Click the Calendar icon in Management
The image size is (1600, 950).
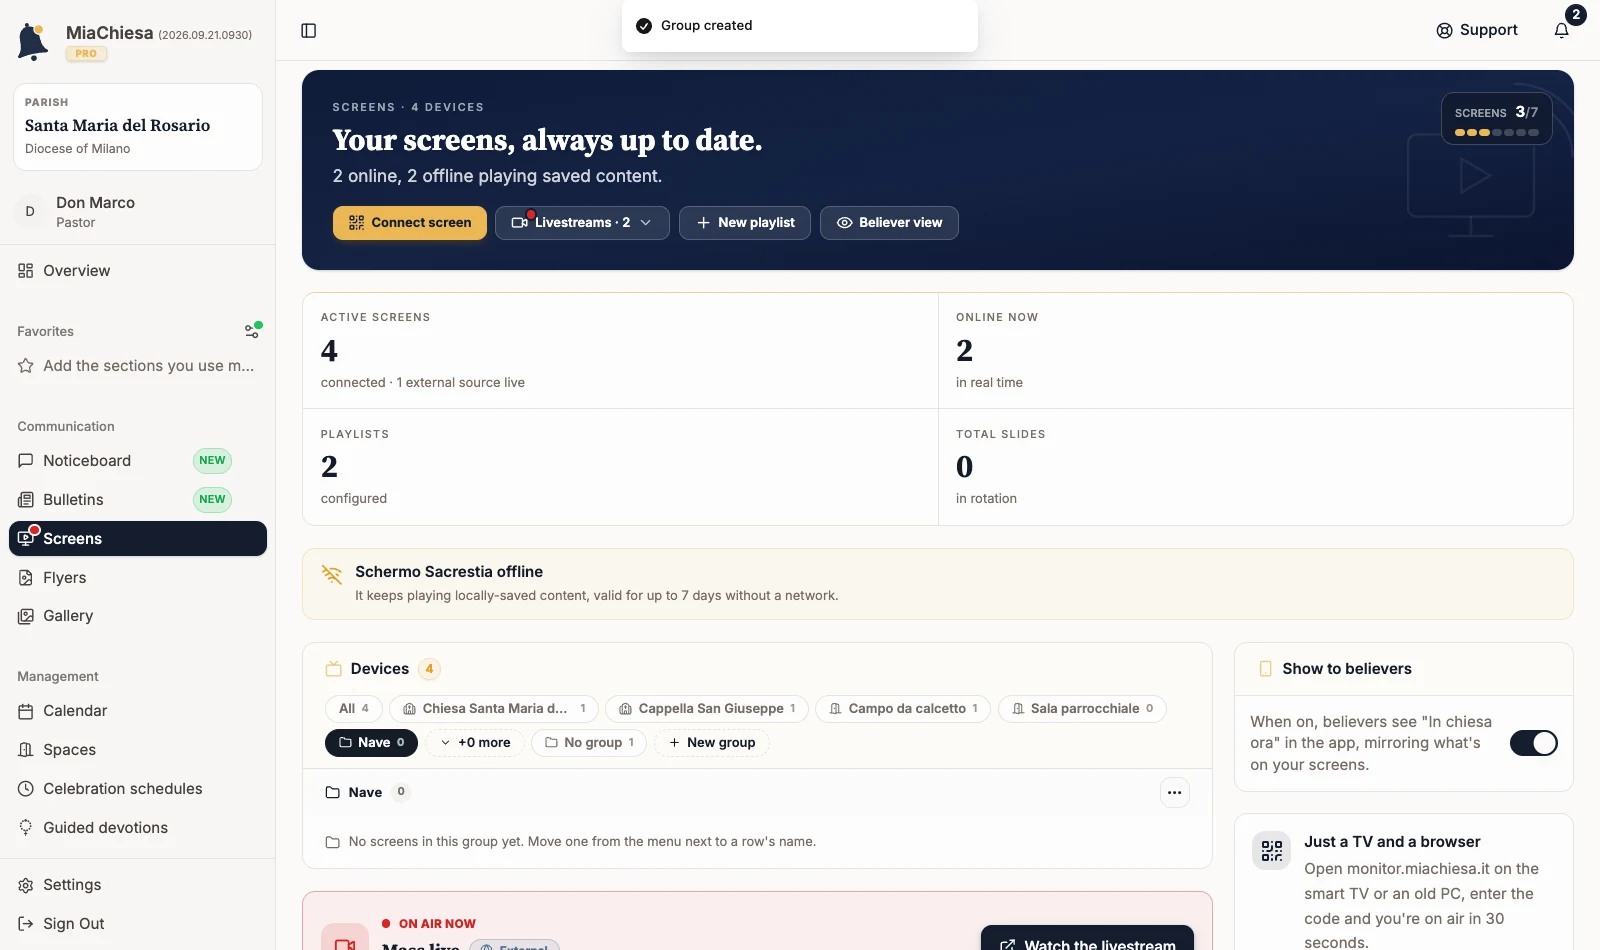[26, 711]
